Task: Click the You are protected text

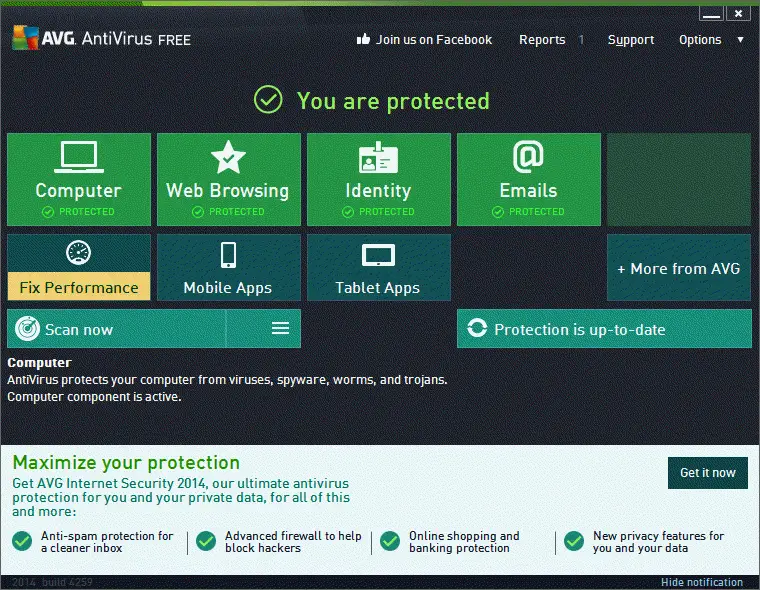Action: tap(393, 101)
